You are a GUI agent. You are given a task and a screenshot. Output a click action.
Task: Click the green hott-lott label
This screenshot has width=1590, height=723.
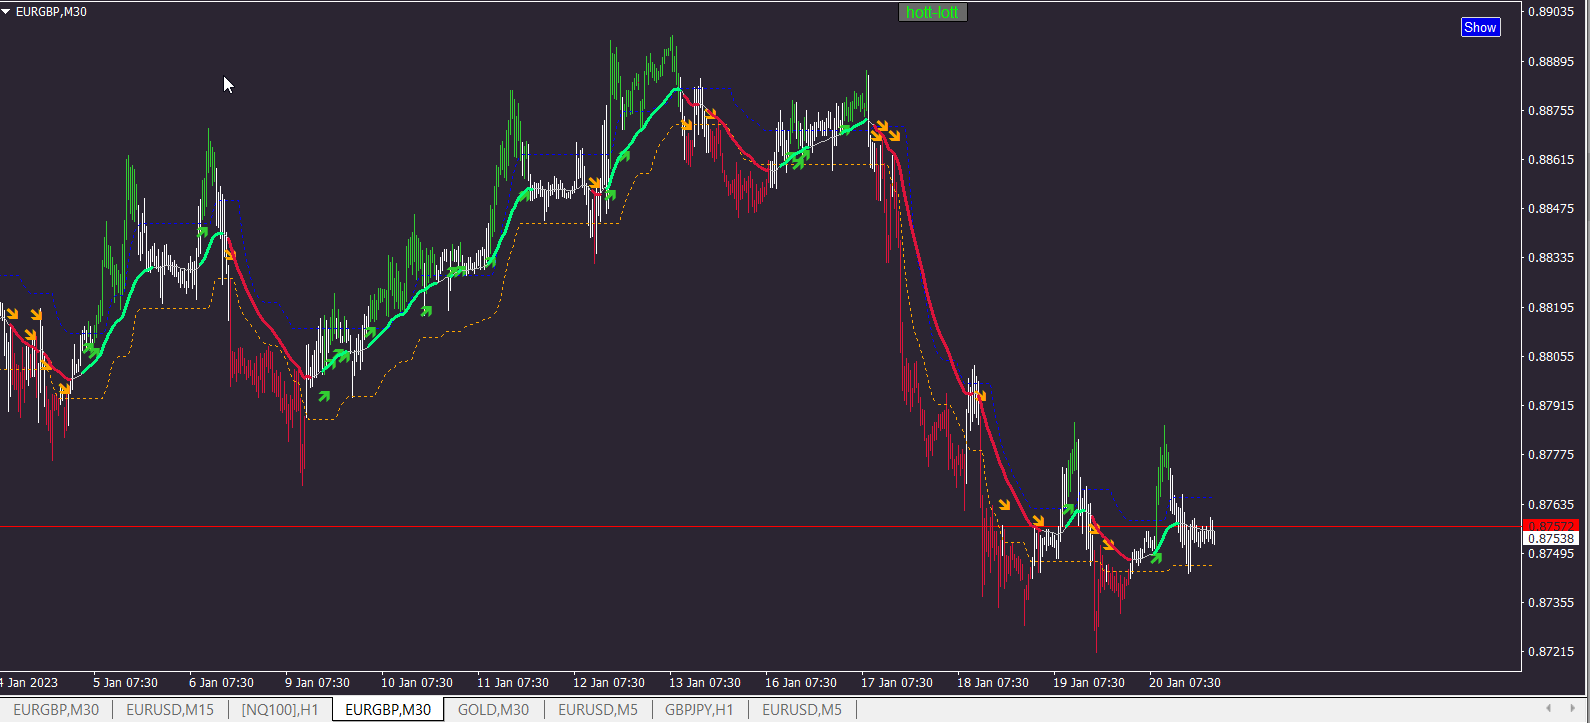click(933, 12)
